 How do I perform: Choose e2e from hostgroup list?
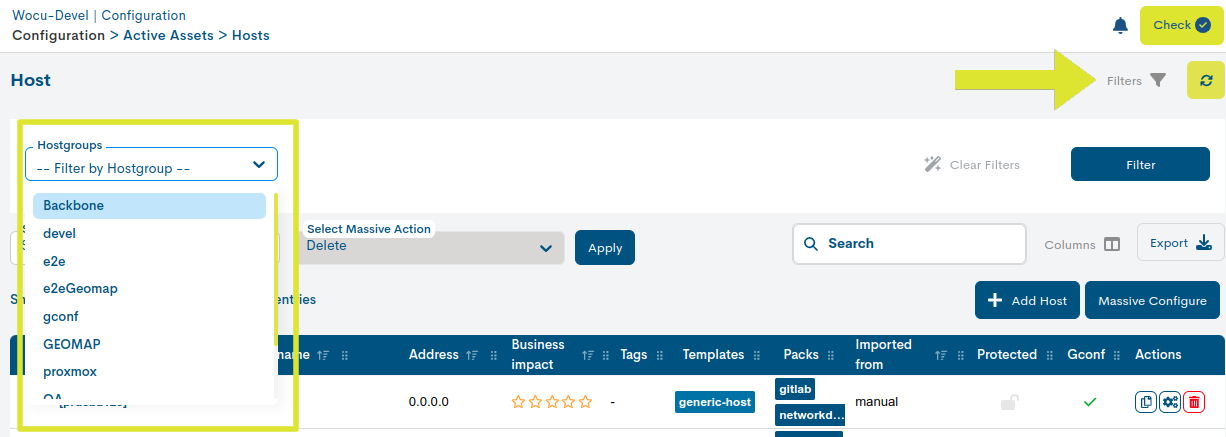pyautogui.click(x=149, y=261)
